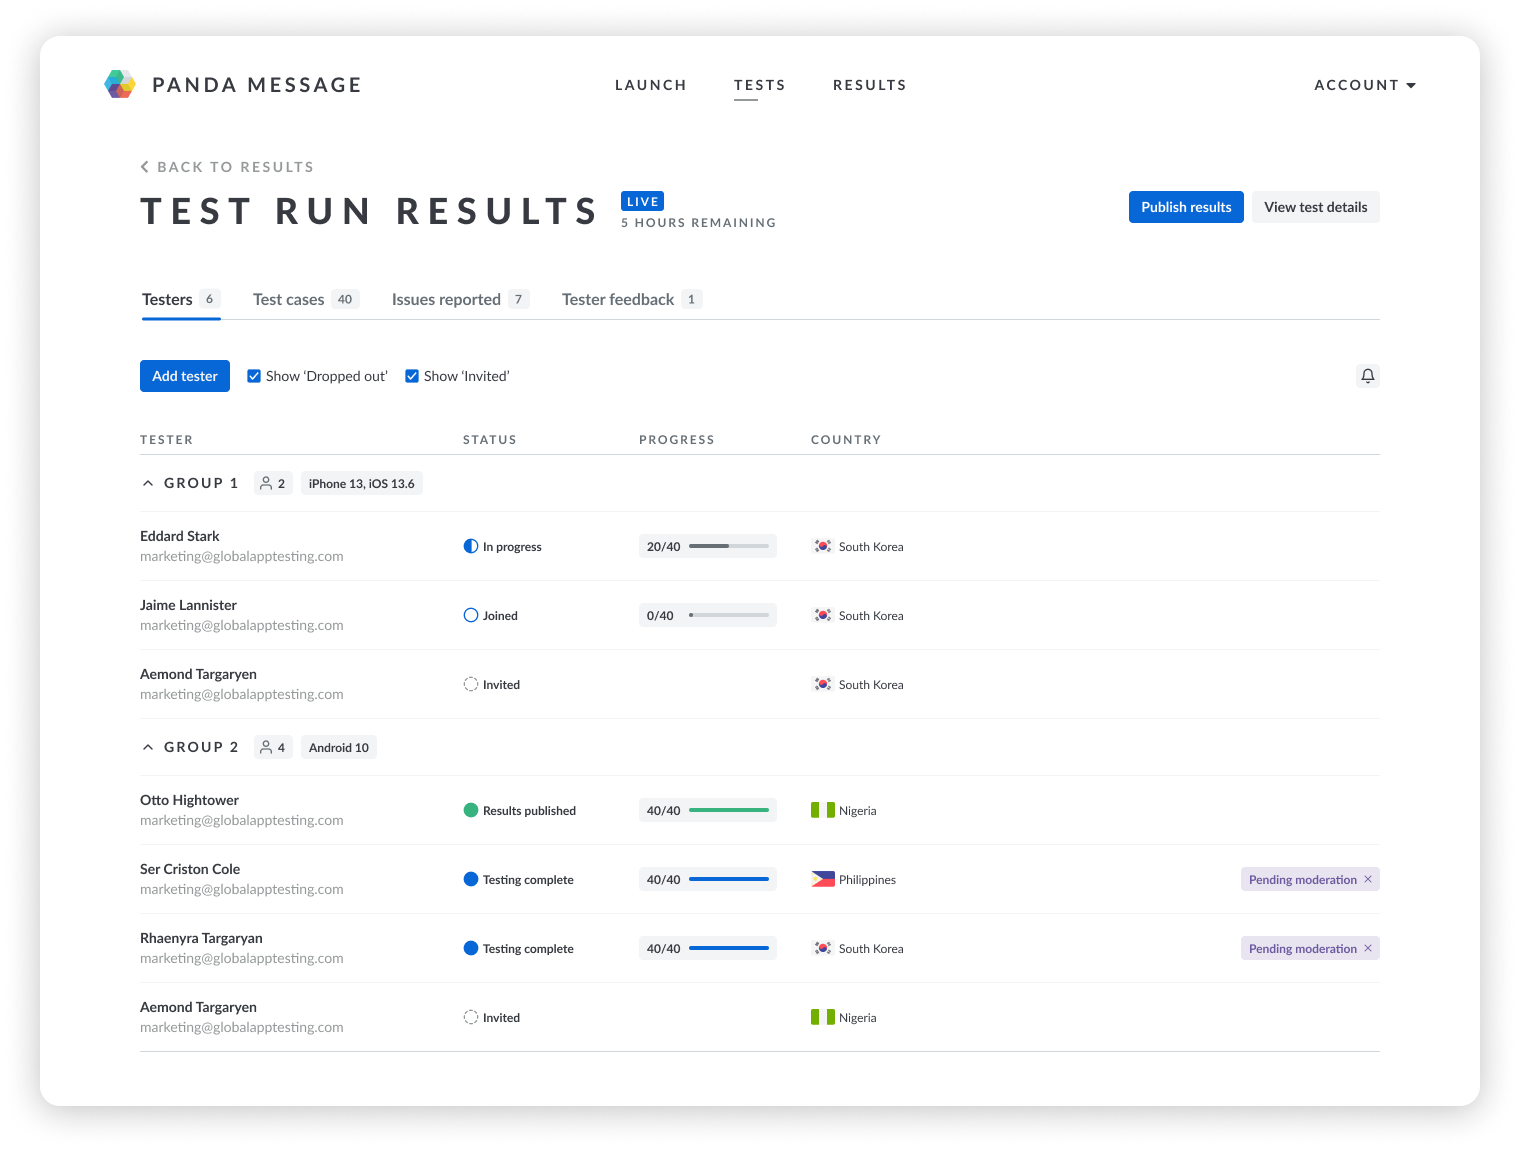The height and width of the screenshot is (1150, 1520).
Task: Collapse Group 1 section
Action: point(148,483)
